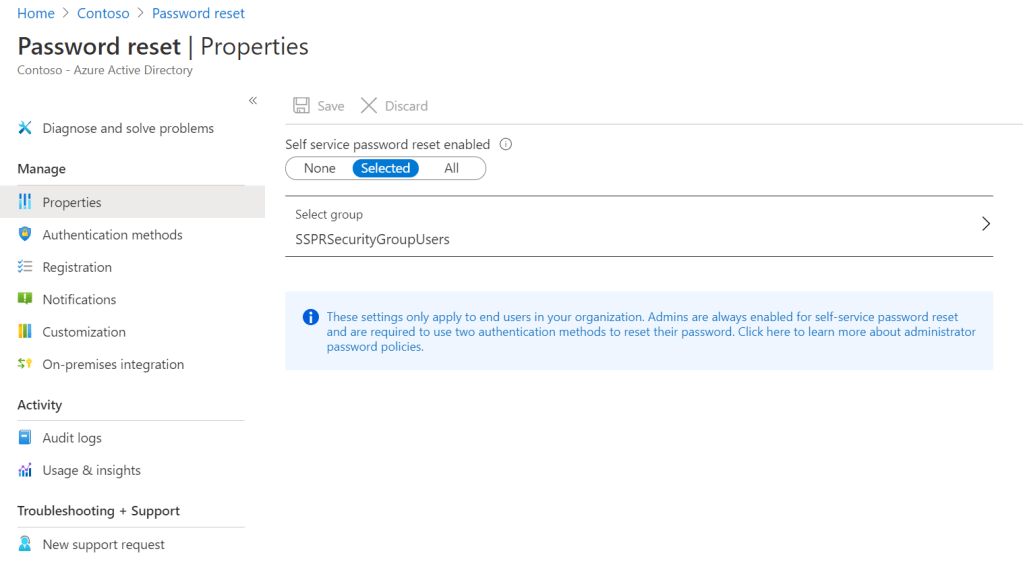
Task: Collapse the left navigation menu
Action: (253, 100)
